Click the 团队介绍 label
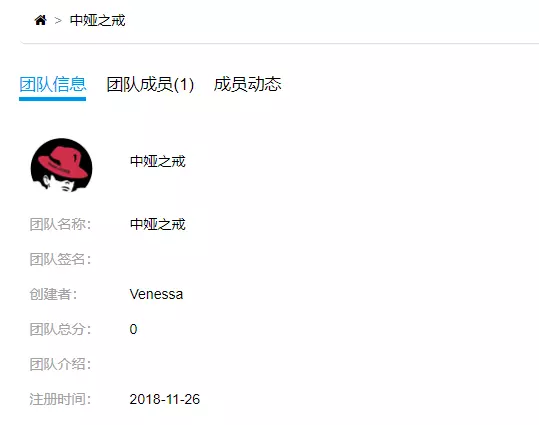 point(60,364)
